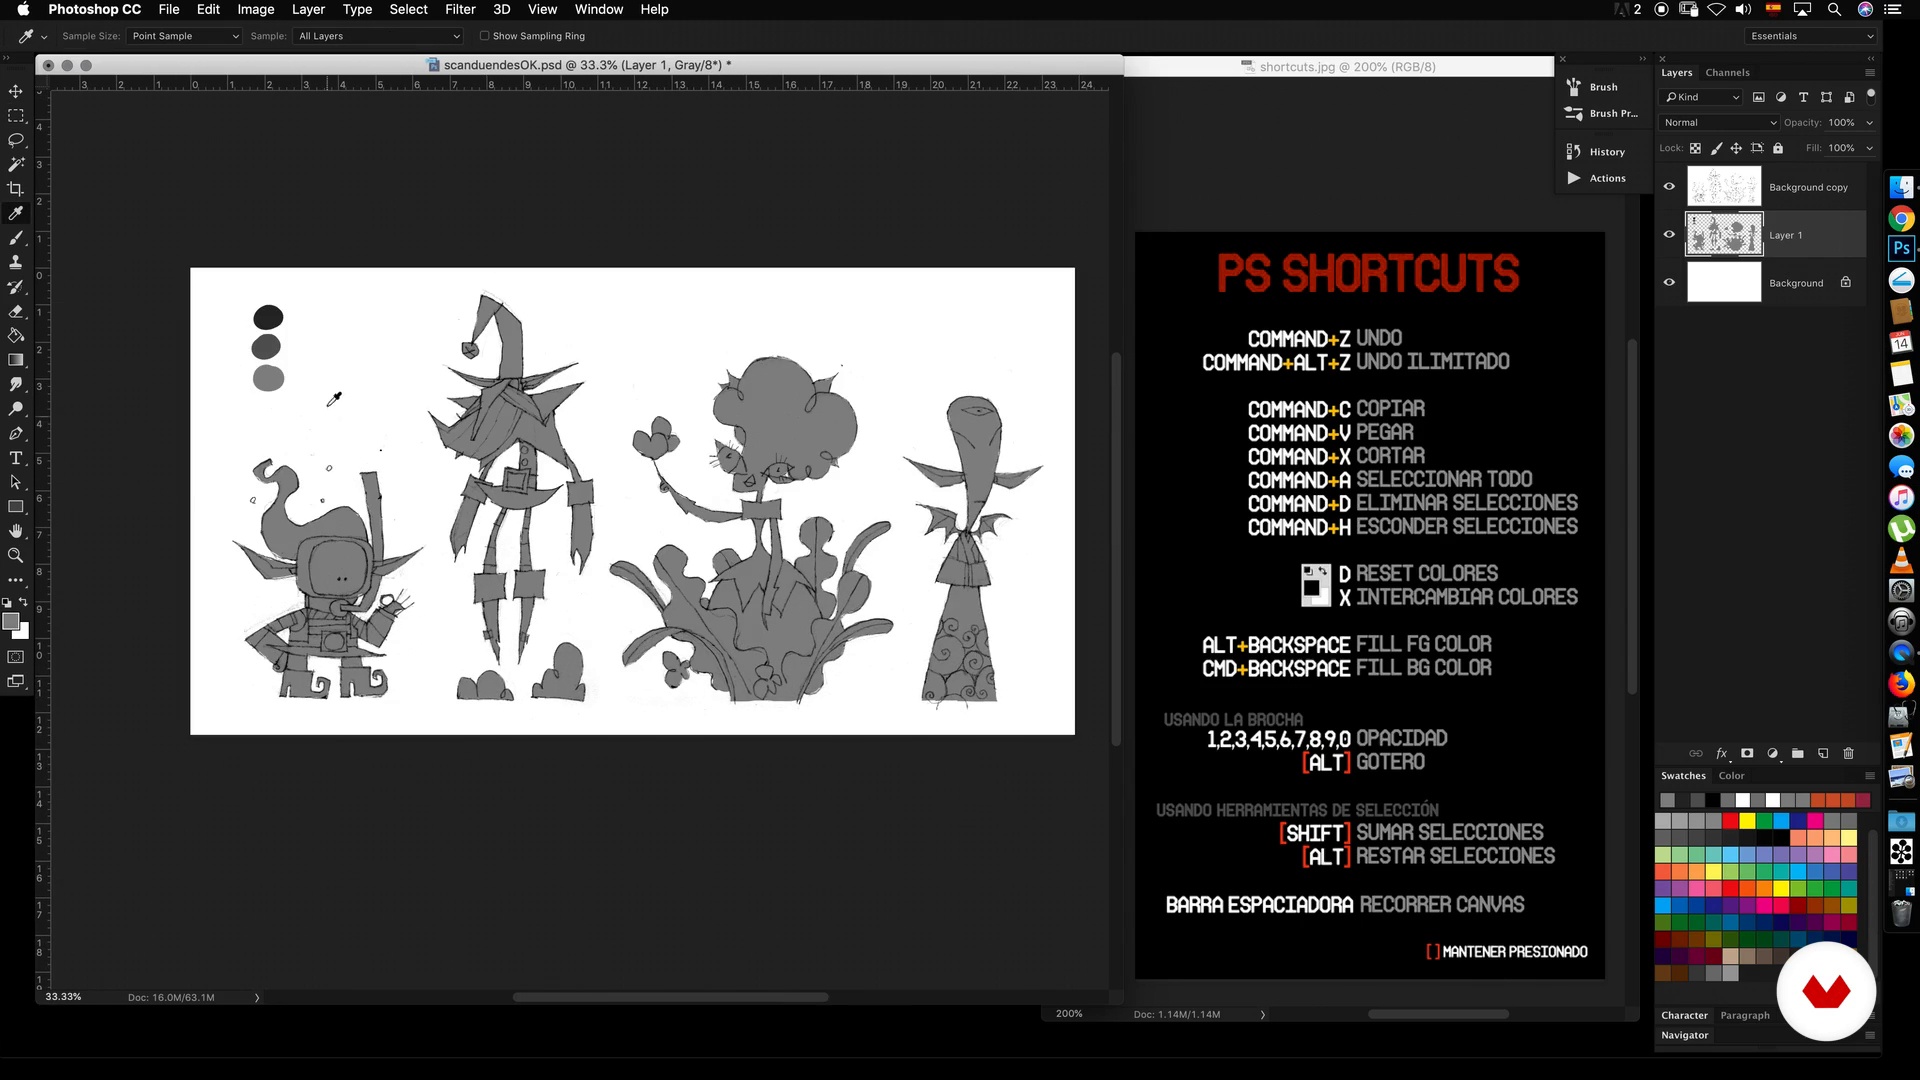Open the Brush Presets panel button
The image size is (1920, 1080).
[1601, 114]
